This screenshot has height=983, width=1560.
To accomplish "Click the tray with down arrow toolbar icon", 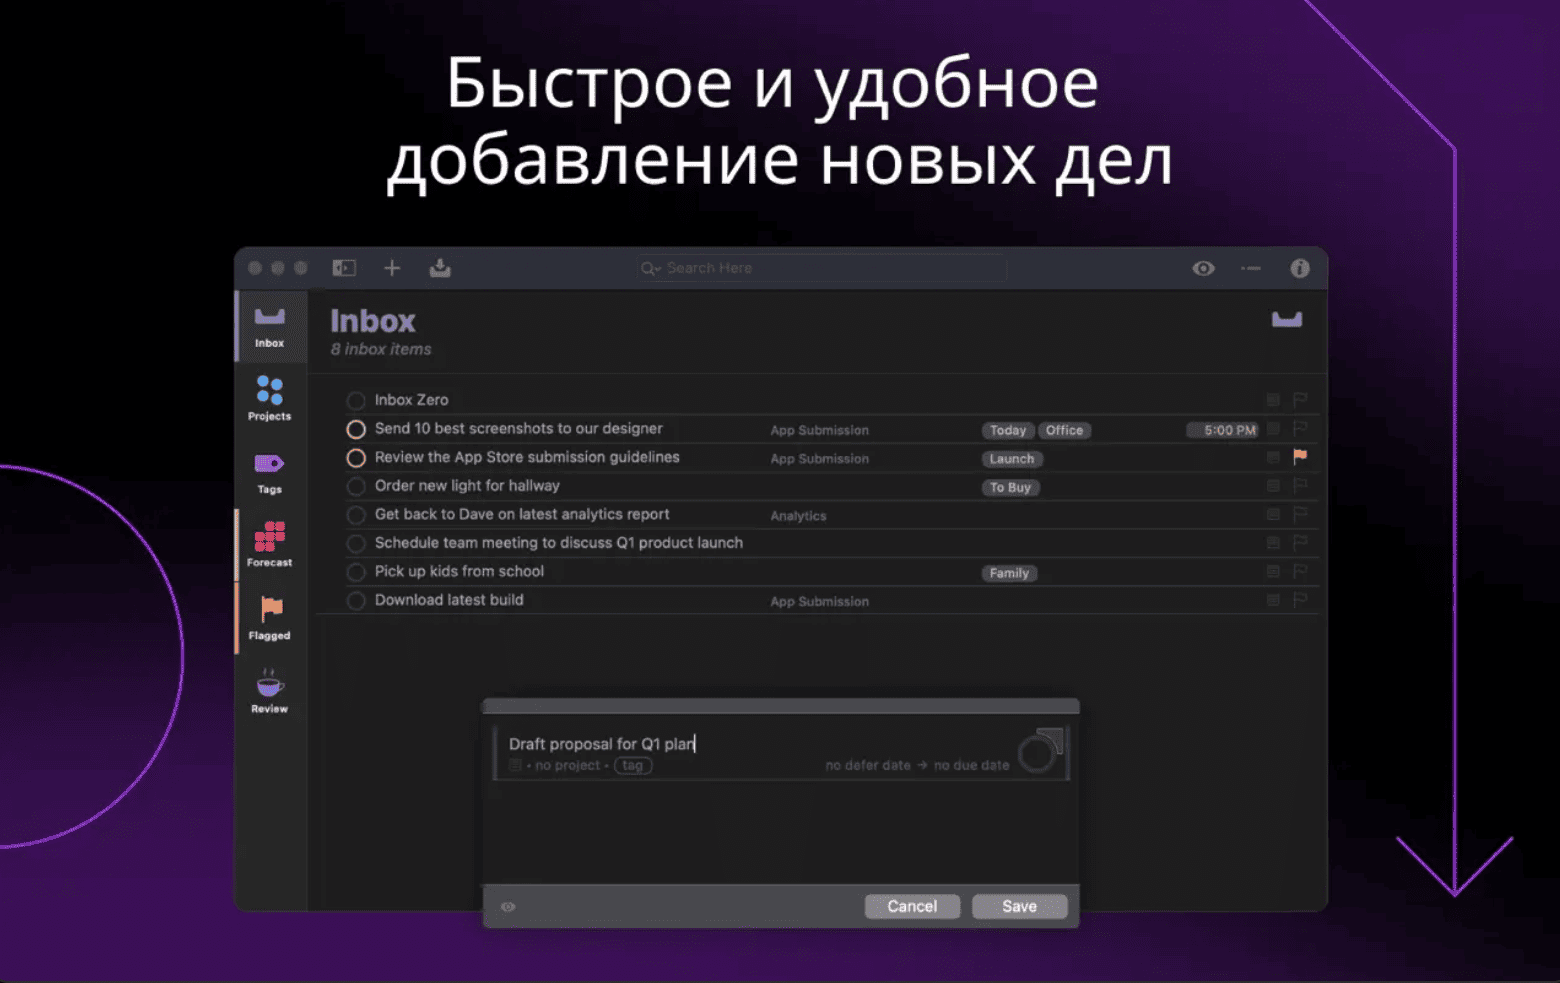I will (440, 268).
